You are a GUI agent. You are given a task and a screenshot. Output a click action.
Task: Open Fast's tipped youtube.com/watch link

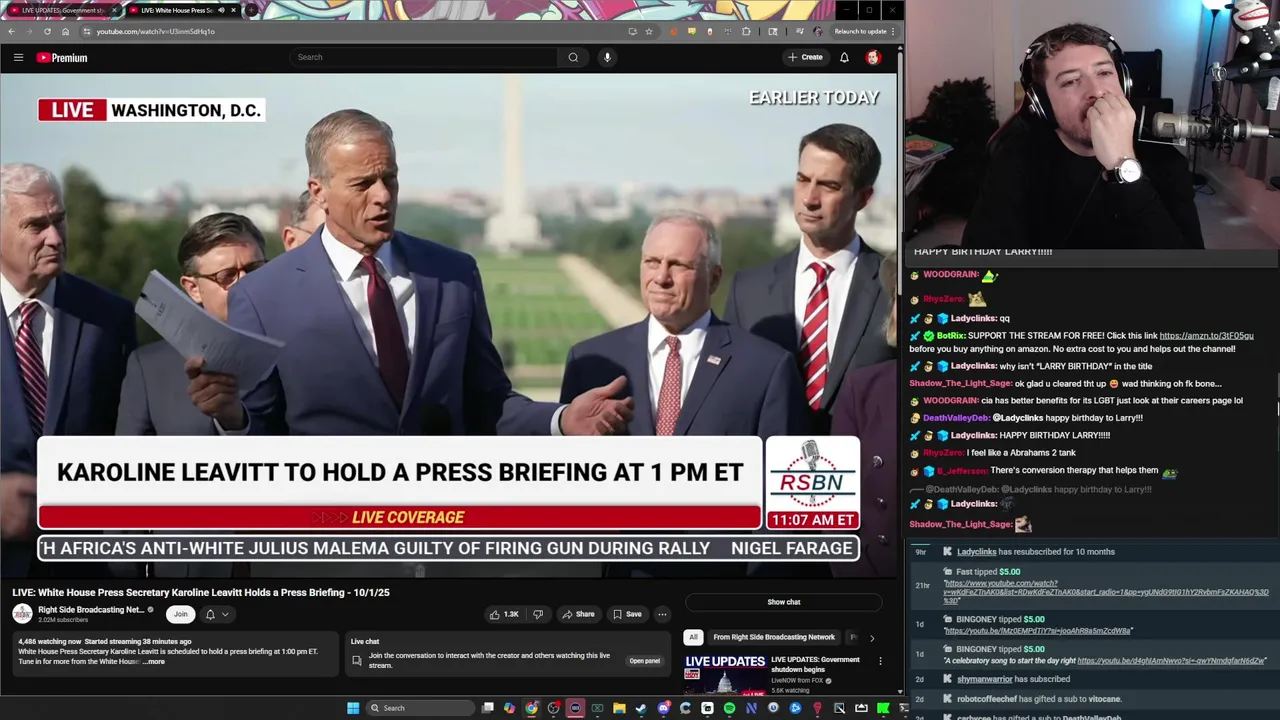(1106, 591)
